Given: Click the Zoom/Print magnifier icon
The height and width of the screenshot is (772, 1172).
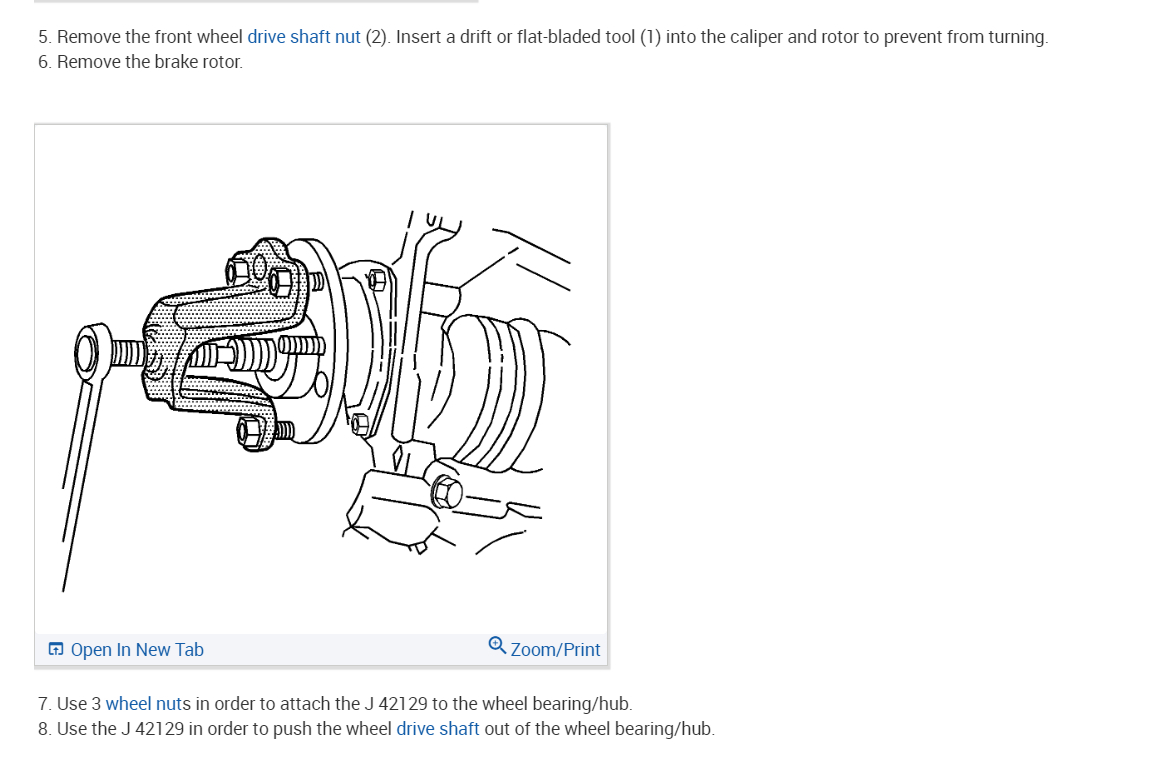Looking at the screenshot, I should click(497, 645).
